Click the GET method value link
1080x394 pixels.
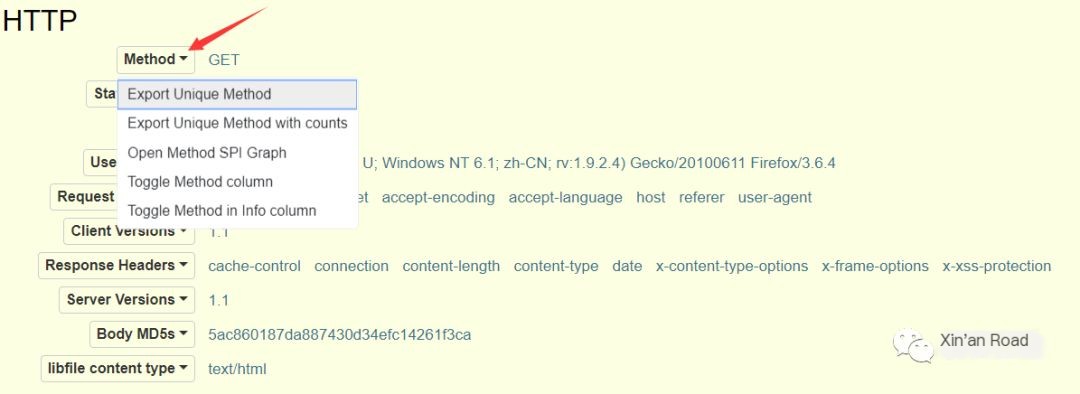224,60
